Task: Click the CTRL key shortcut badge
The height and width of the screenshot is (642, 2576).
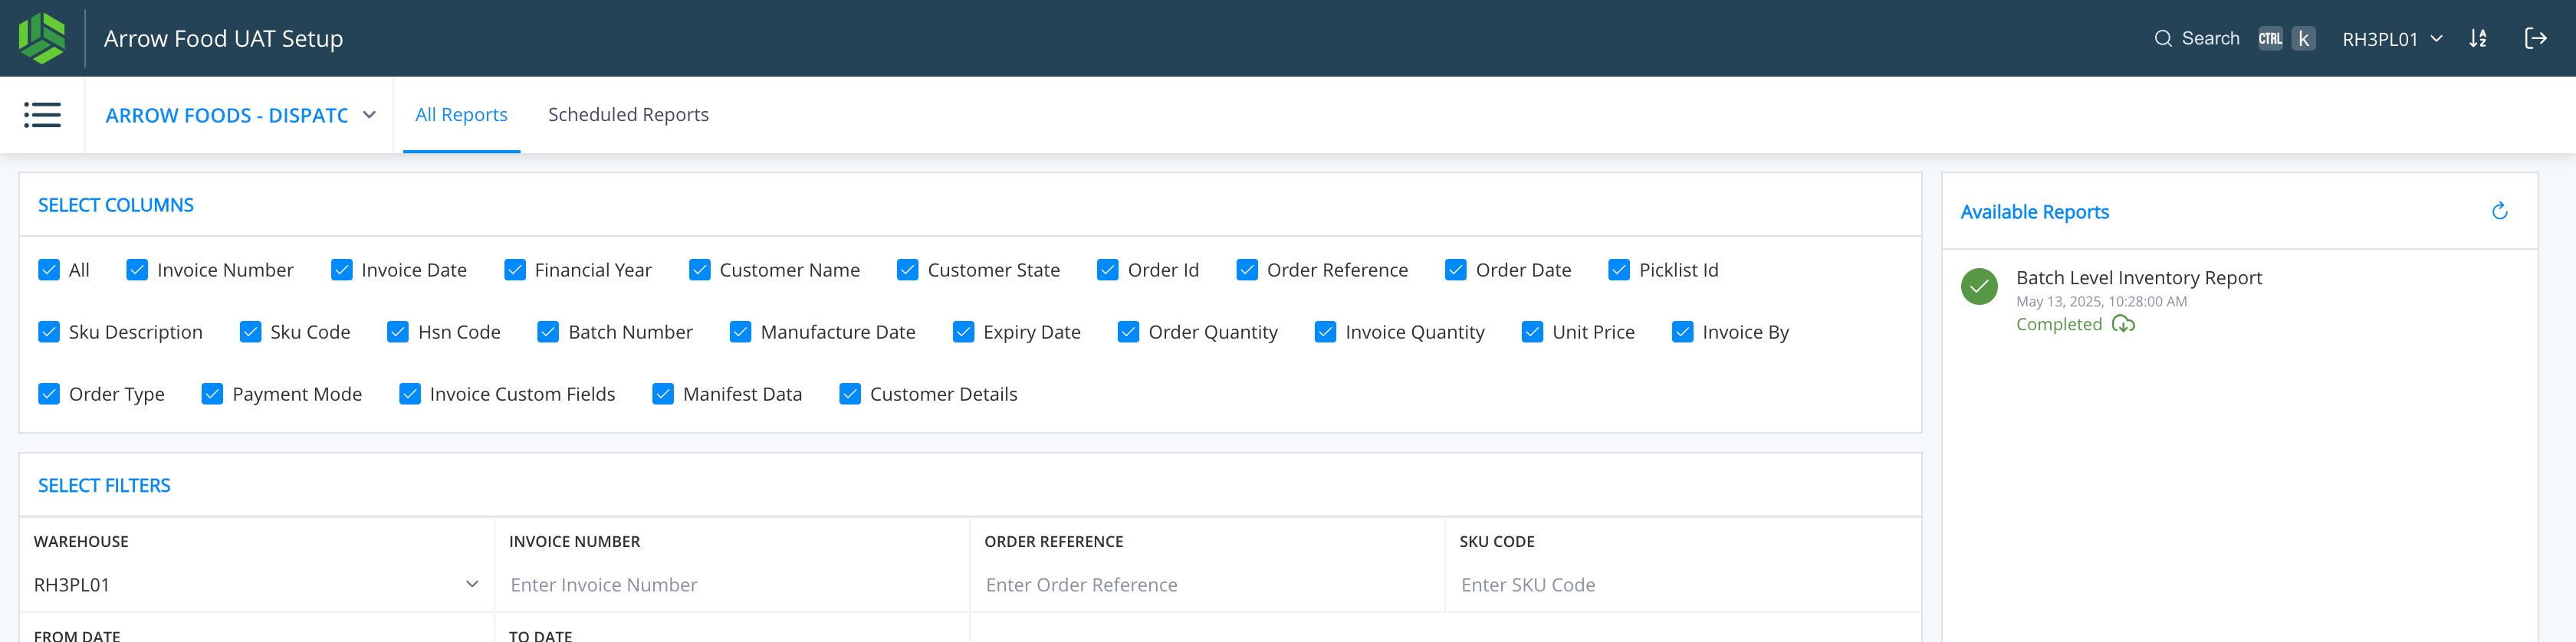Action: [2270, 39]
